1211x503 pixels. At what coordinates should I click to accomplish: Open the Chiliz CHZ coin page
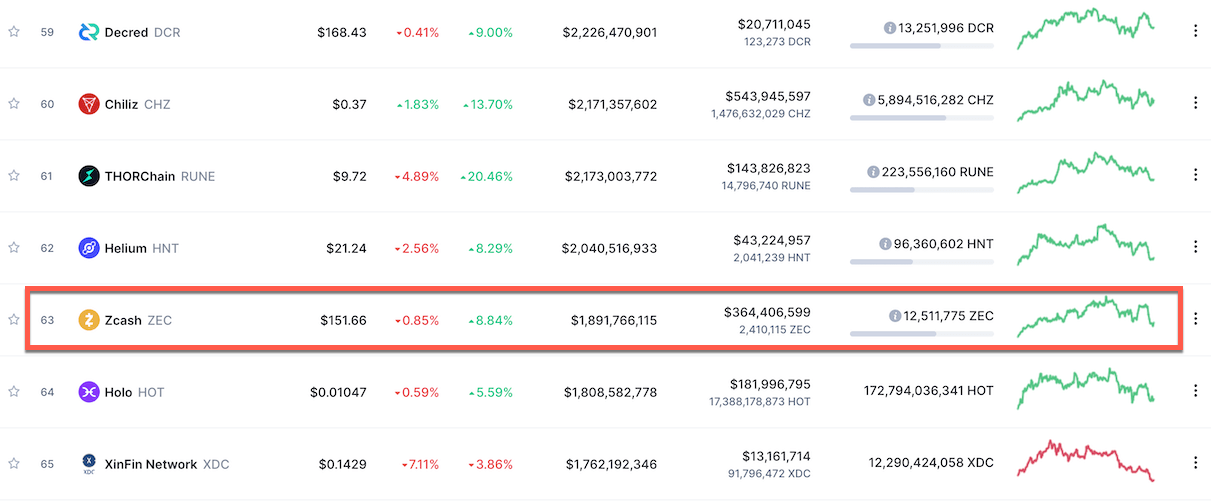[x=139, y=104]
